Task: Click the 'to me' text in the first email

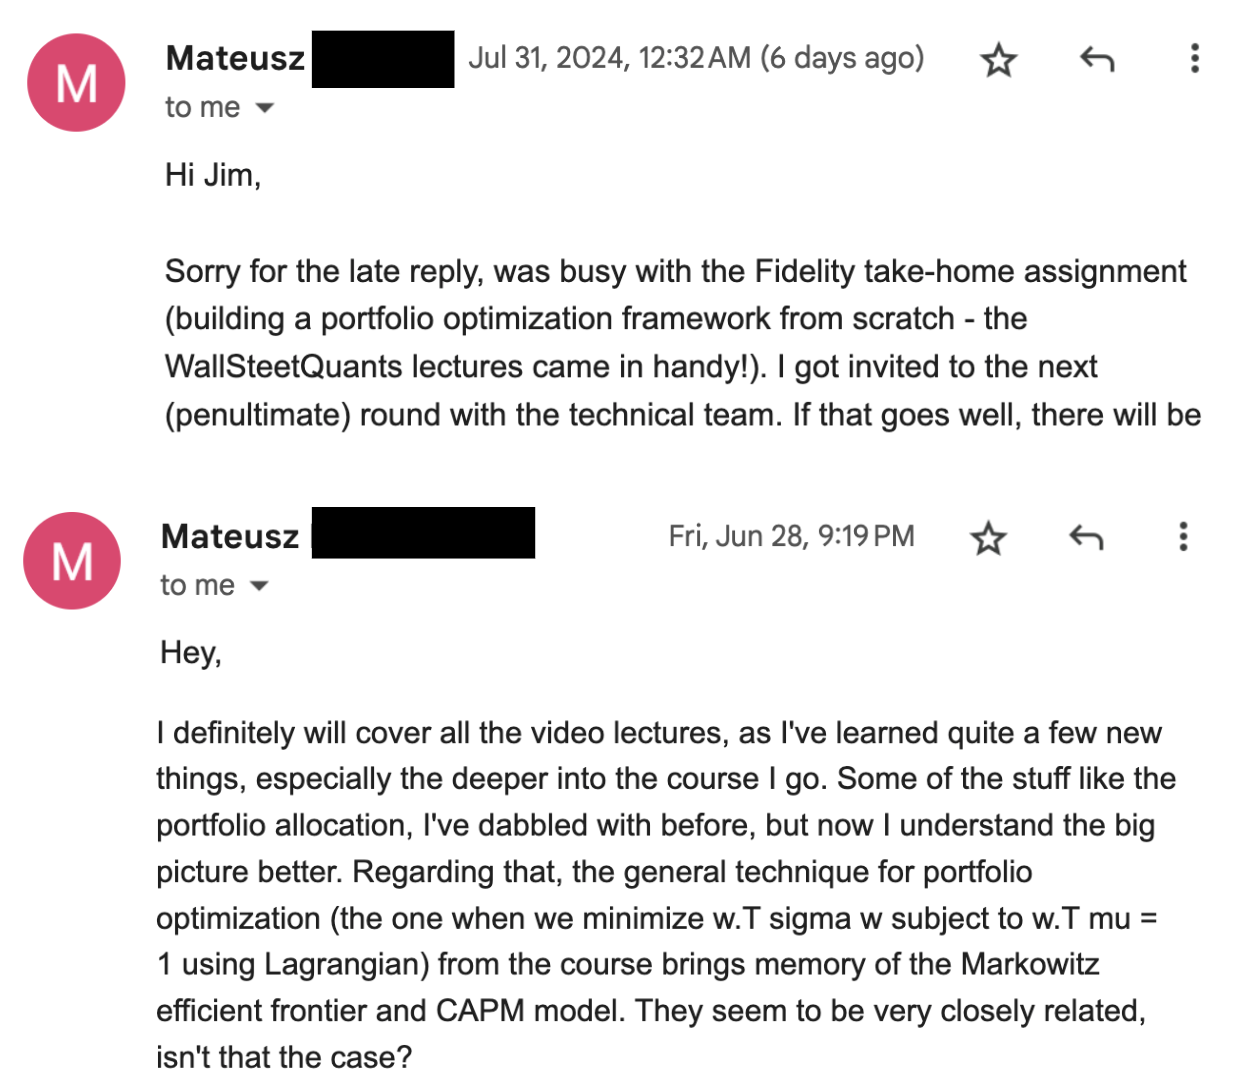Action: pos(203,107)
